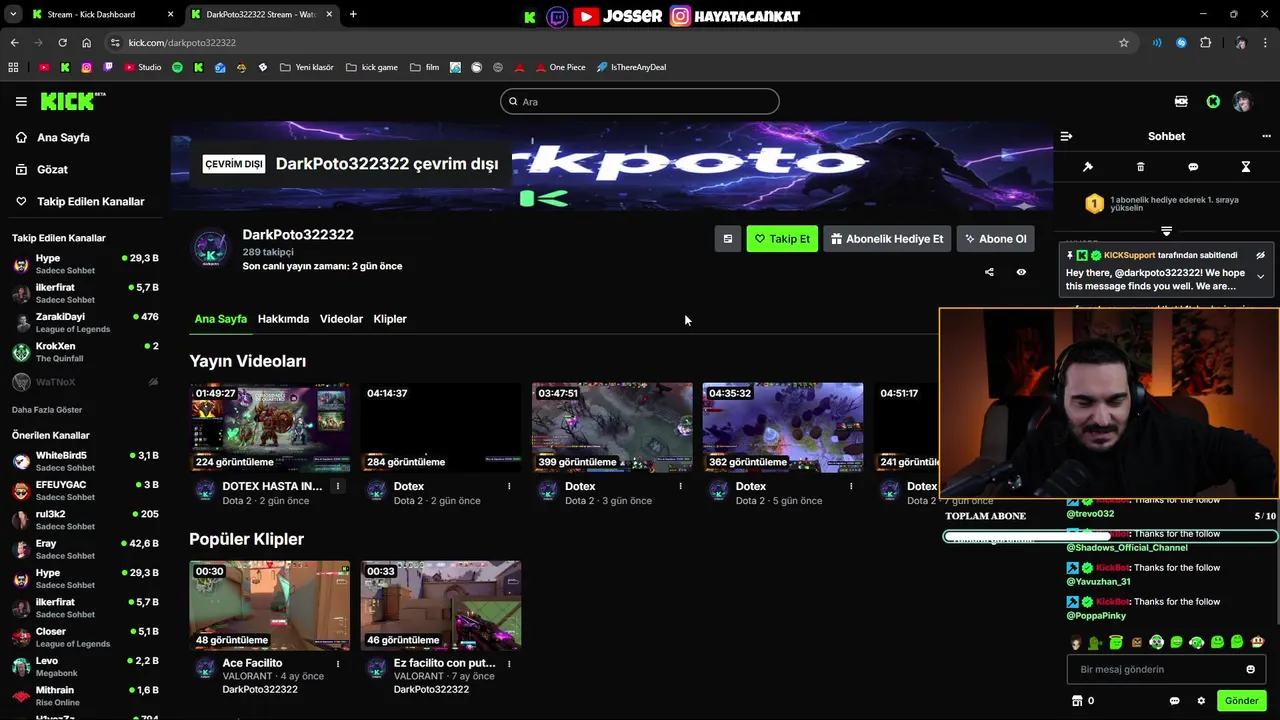Open browser extensions puzzle icon
The width and height of the screenshot is (1280, 720).
click(1205, 43)
